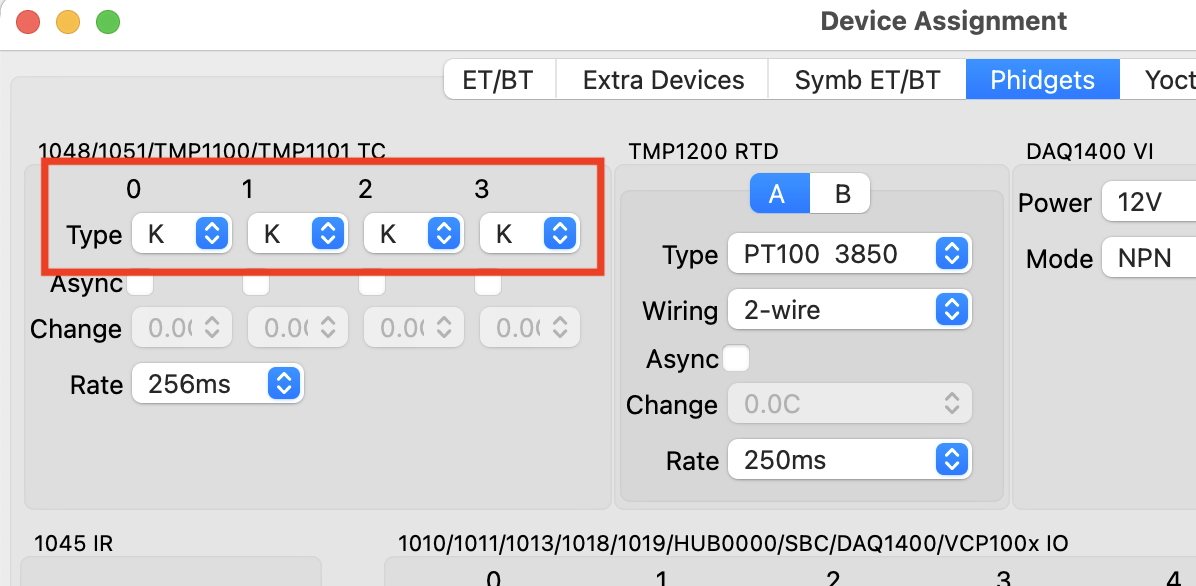Click the Device Assignment window title
The image size is (1196, 586).
click(943, 21)
